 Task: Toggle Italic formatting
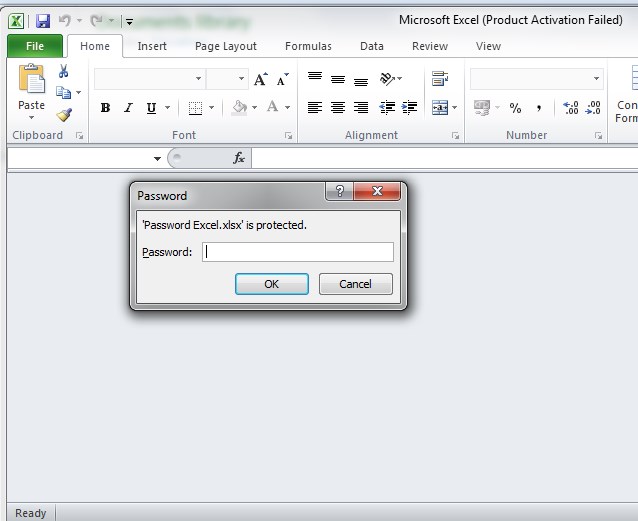coord(129,108)
